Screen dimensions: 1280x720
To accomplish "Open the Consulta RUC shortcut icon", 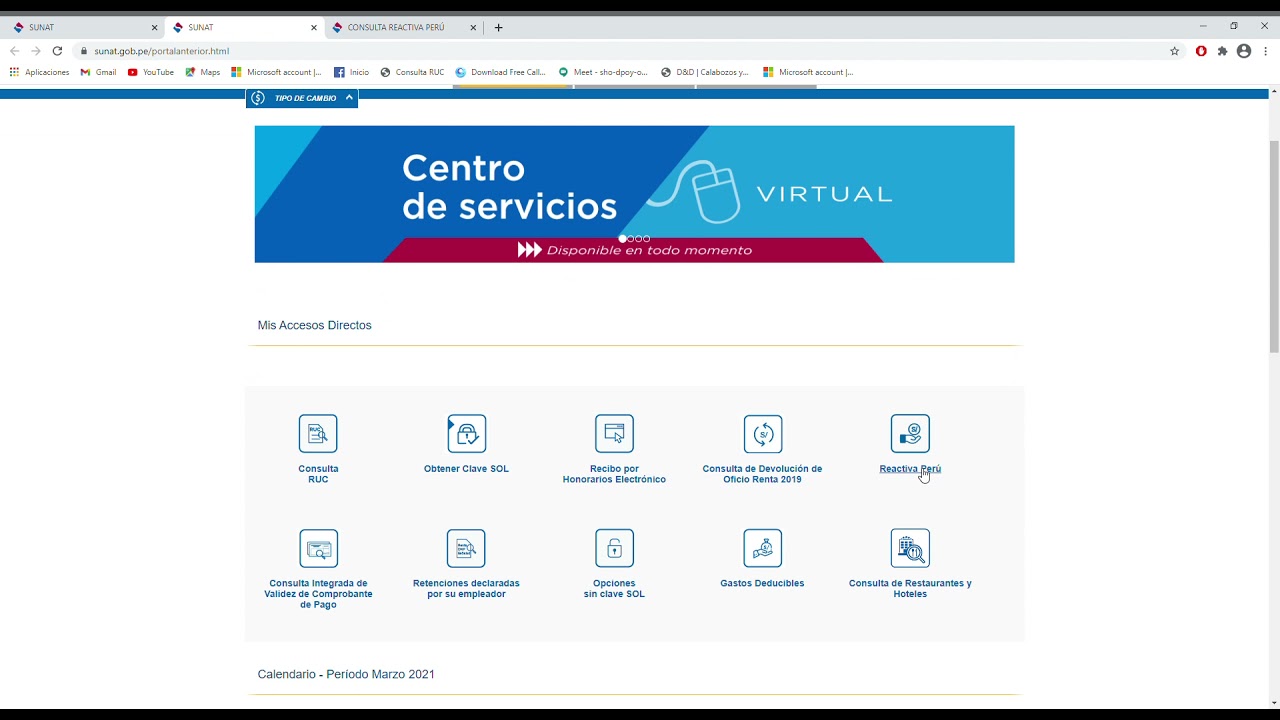I will click(318, 434).
